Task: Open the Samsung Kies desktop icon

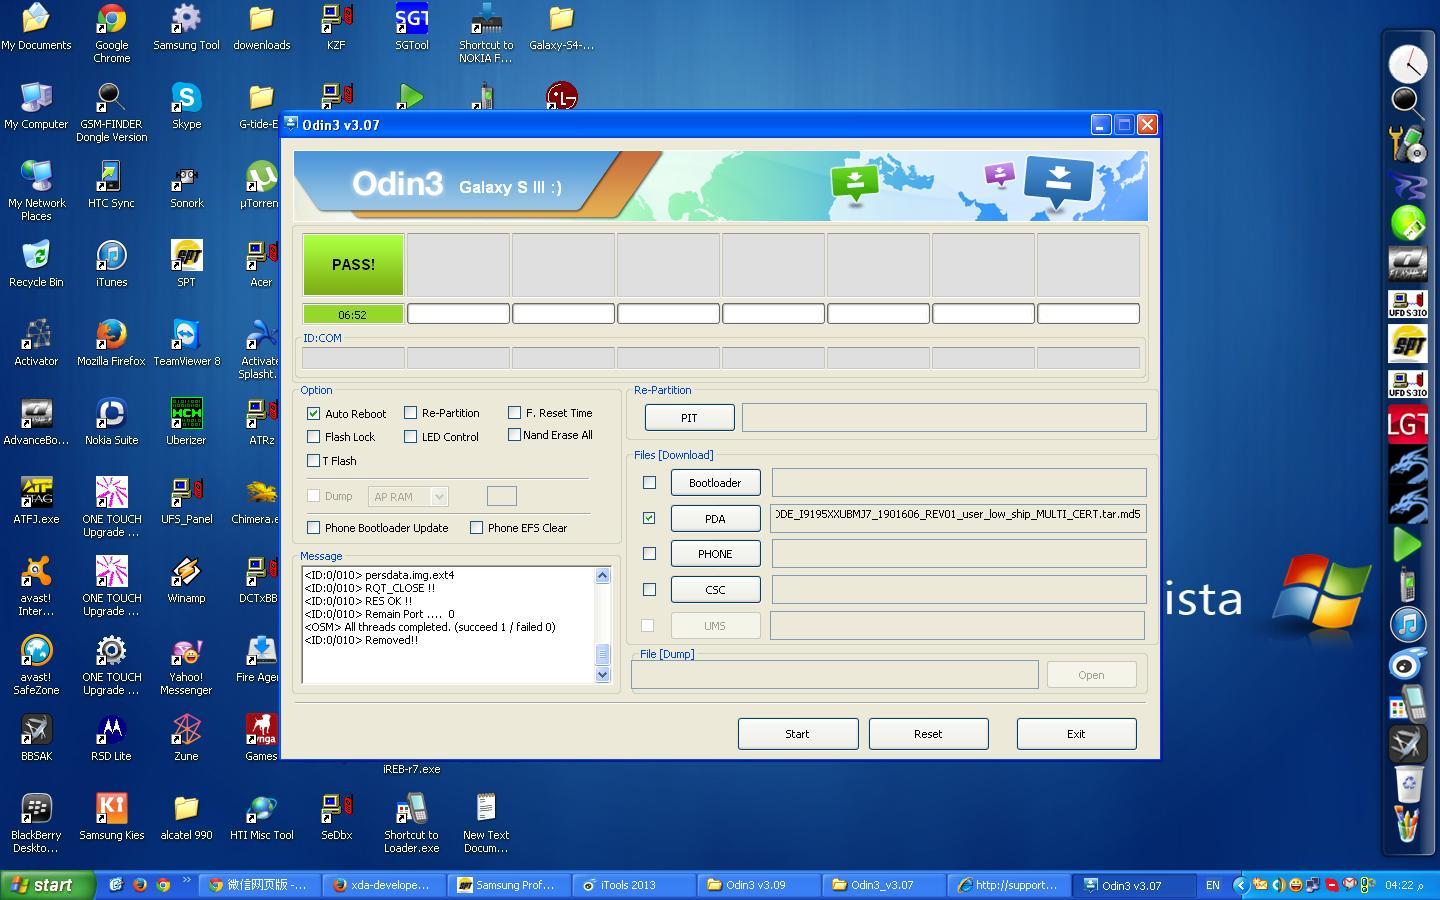Action: [x=111, y=817]
